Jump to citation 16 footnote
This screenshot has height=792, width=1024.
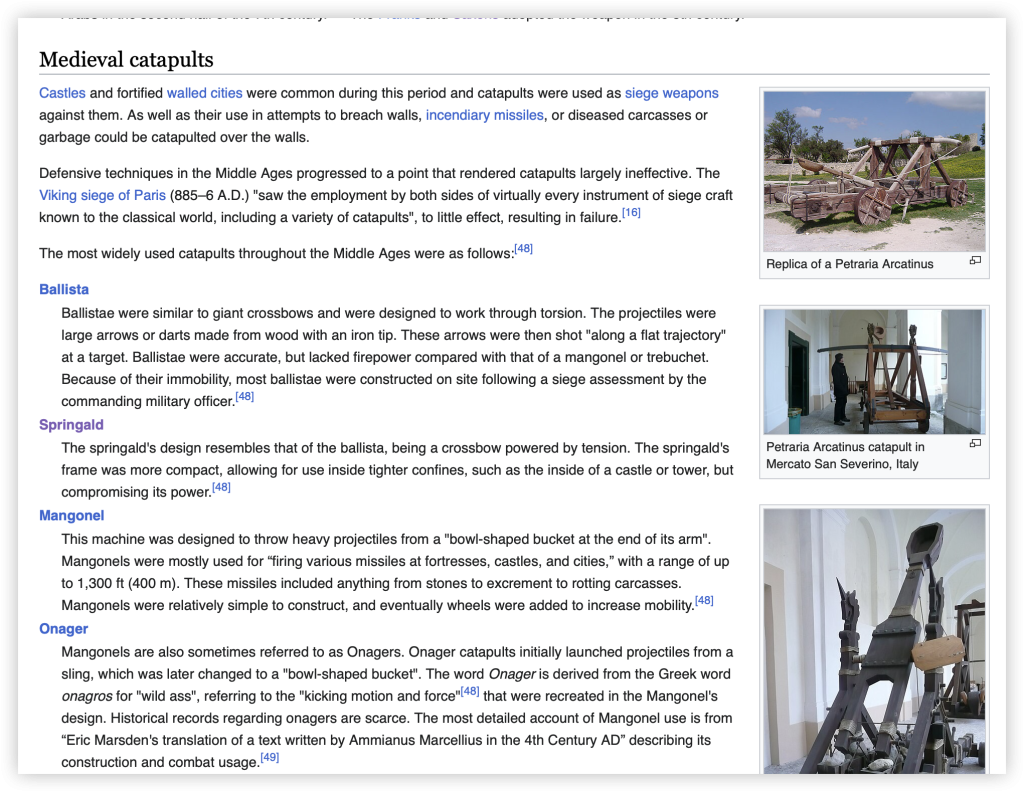tap(630, 213)
